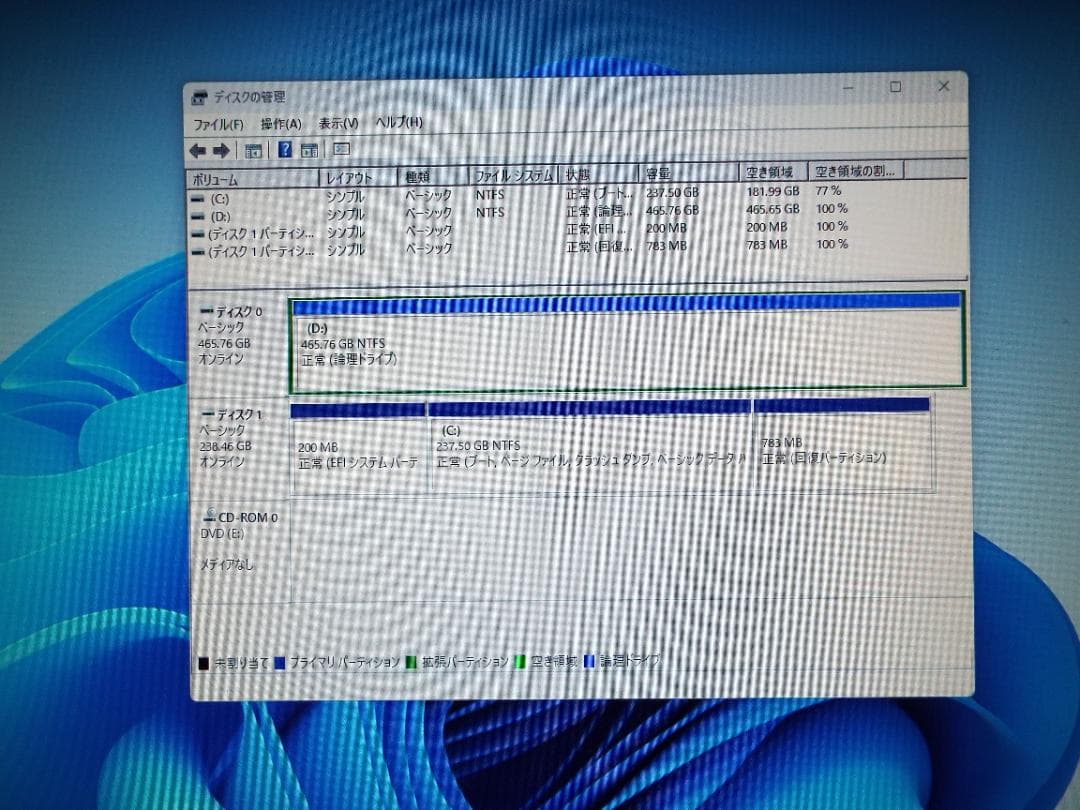Select the D: partition block on ディスク 0
Viewport: 1080px width, 810px height.
[x=620, y=345]
